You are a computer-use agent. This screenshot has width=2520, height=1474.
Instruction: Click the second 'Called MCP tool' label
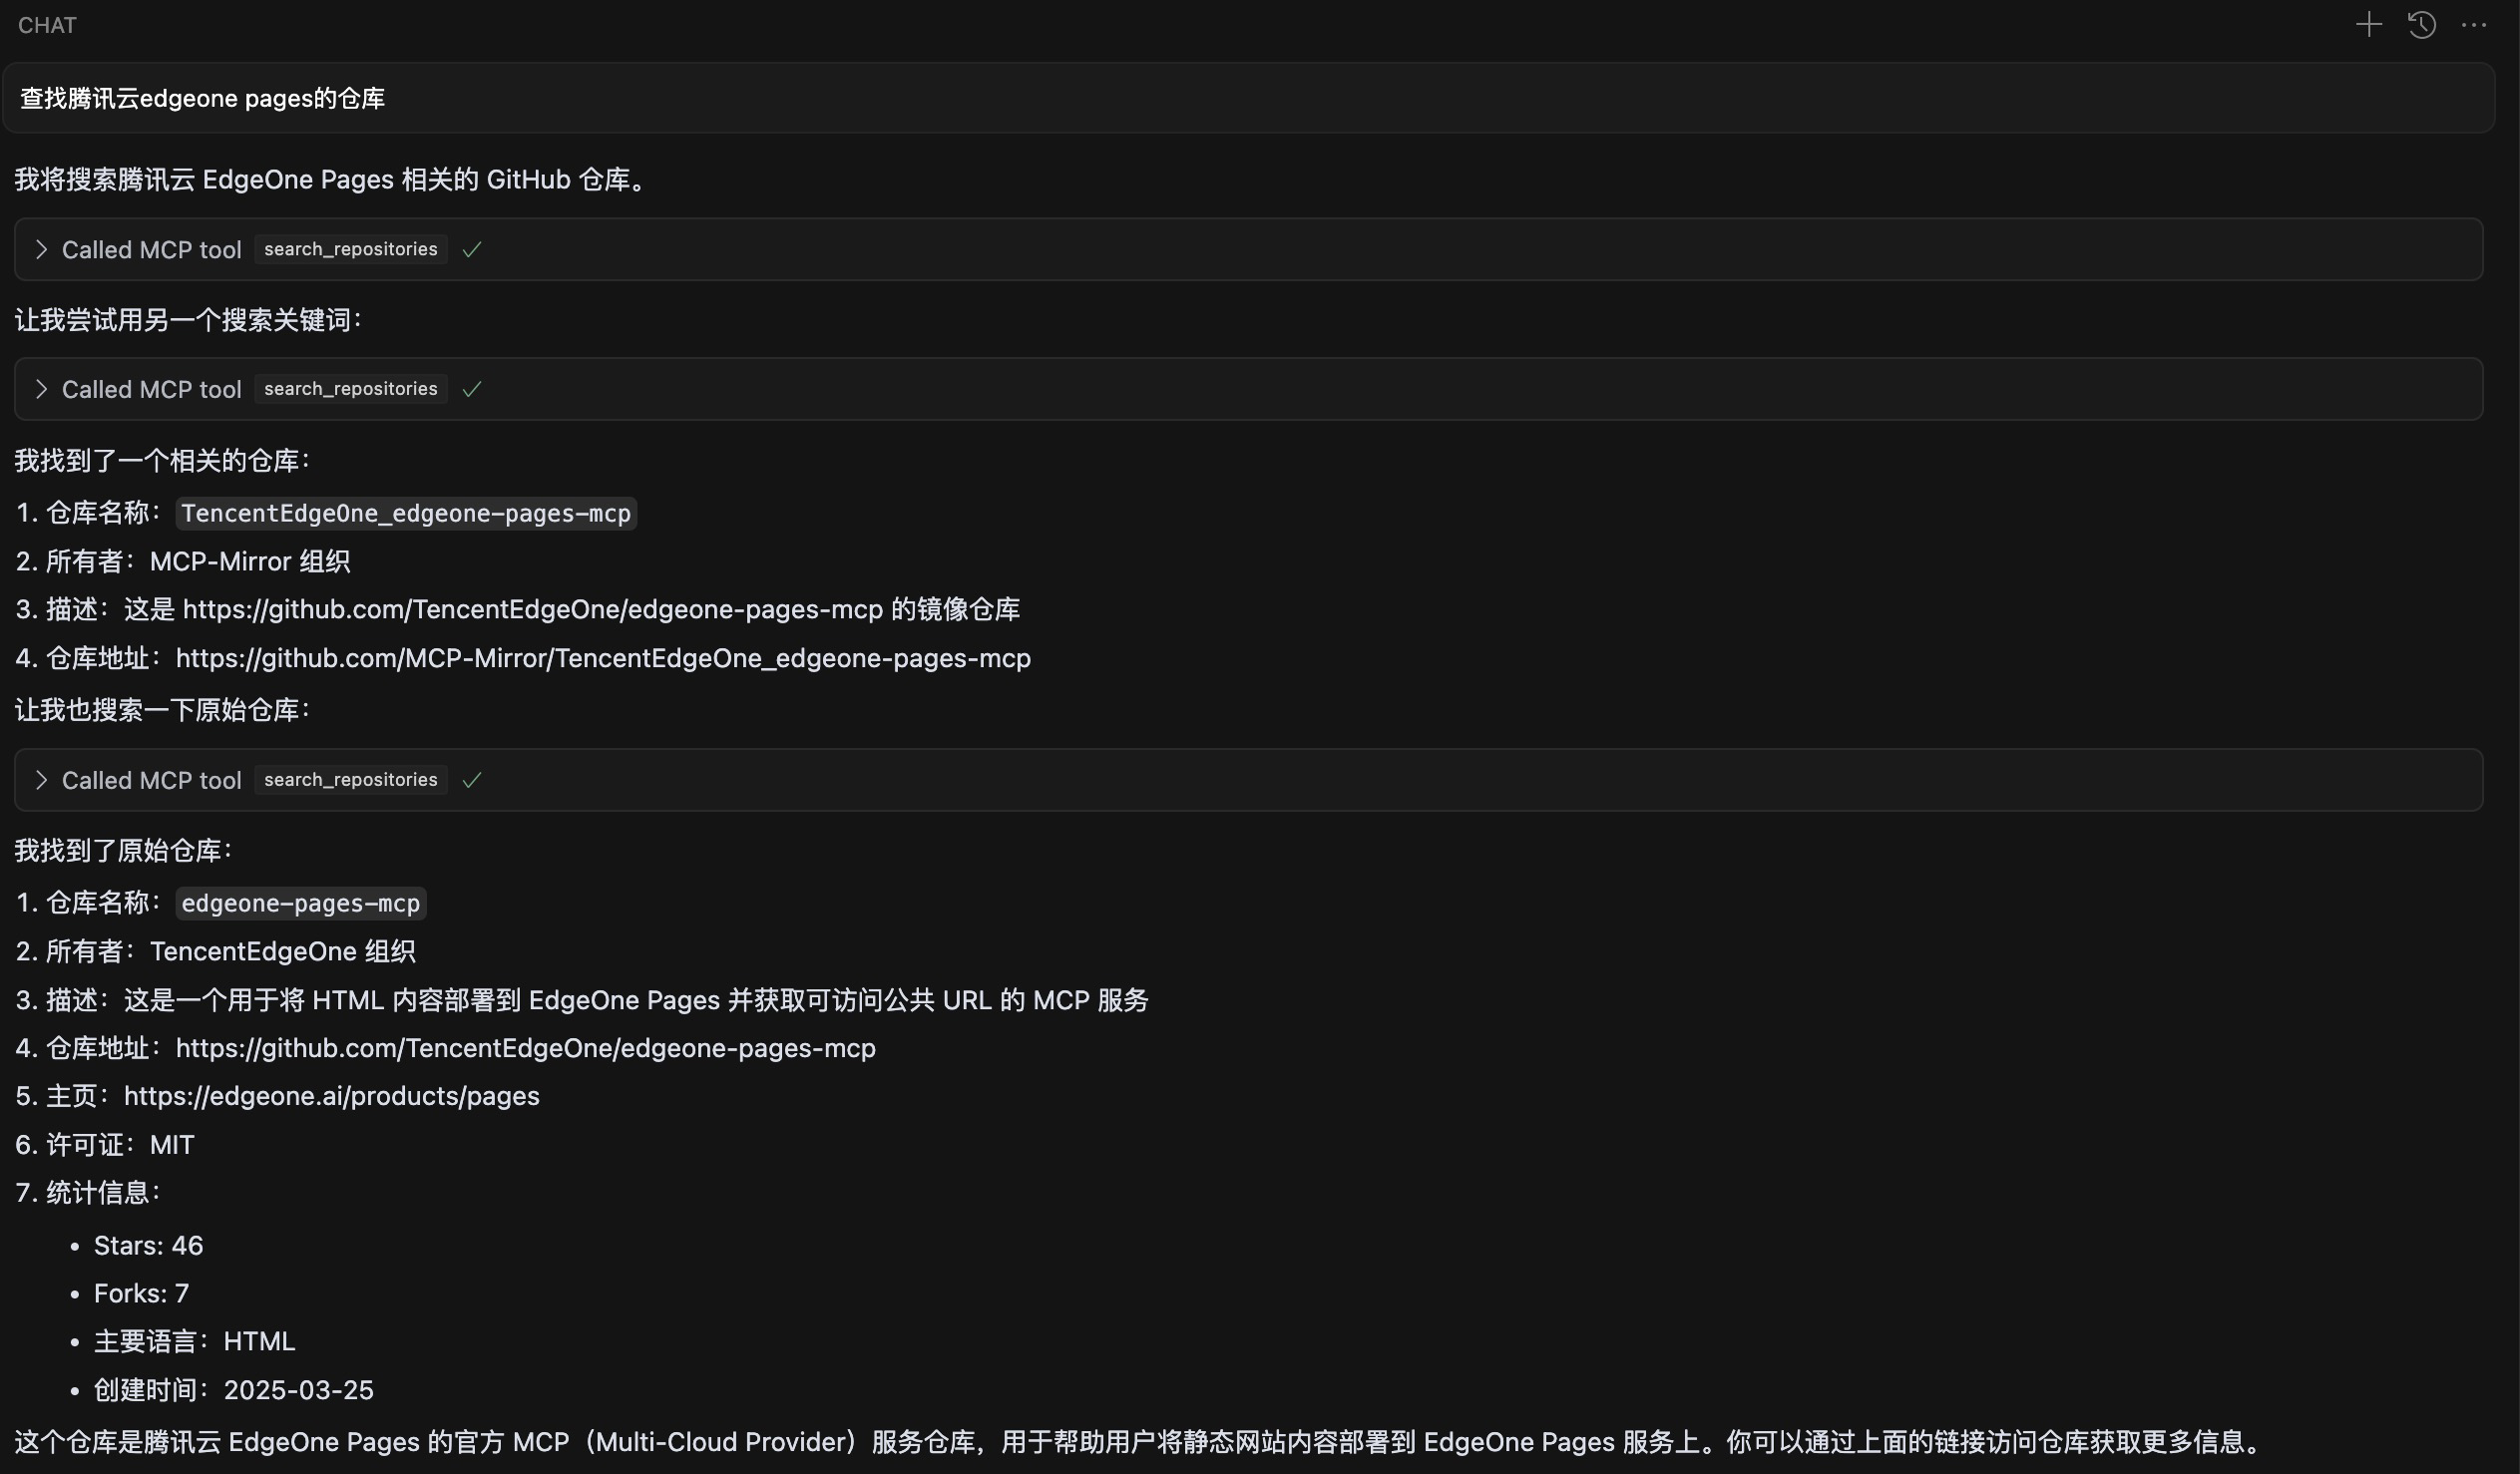point(151,389)
